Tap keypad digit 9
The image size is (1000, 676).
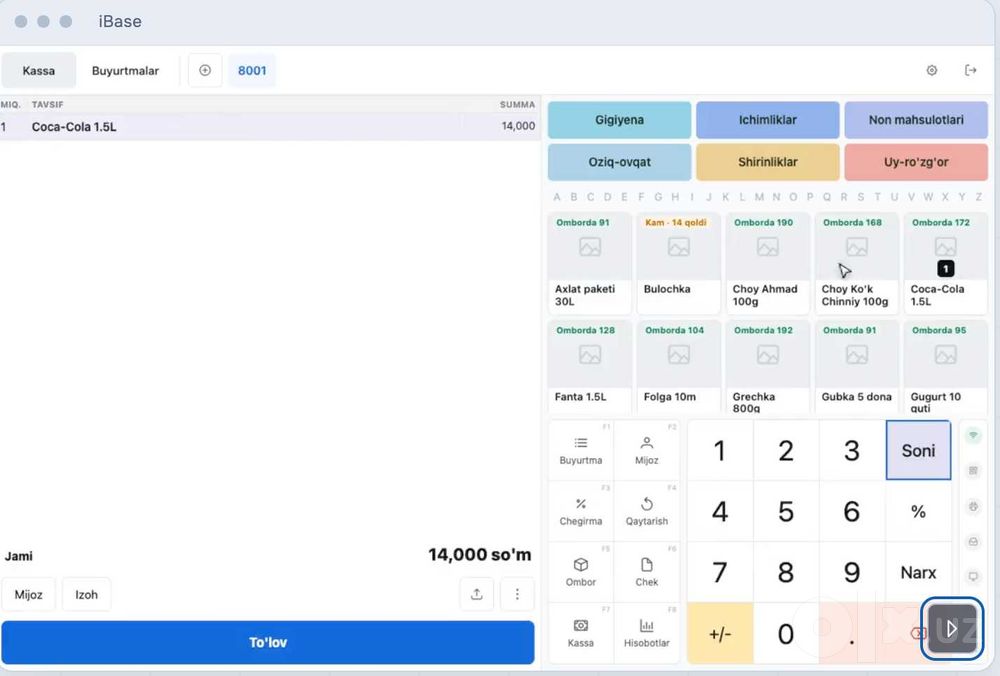[851, 572]
